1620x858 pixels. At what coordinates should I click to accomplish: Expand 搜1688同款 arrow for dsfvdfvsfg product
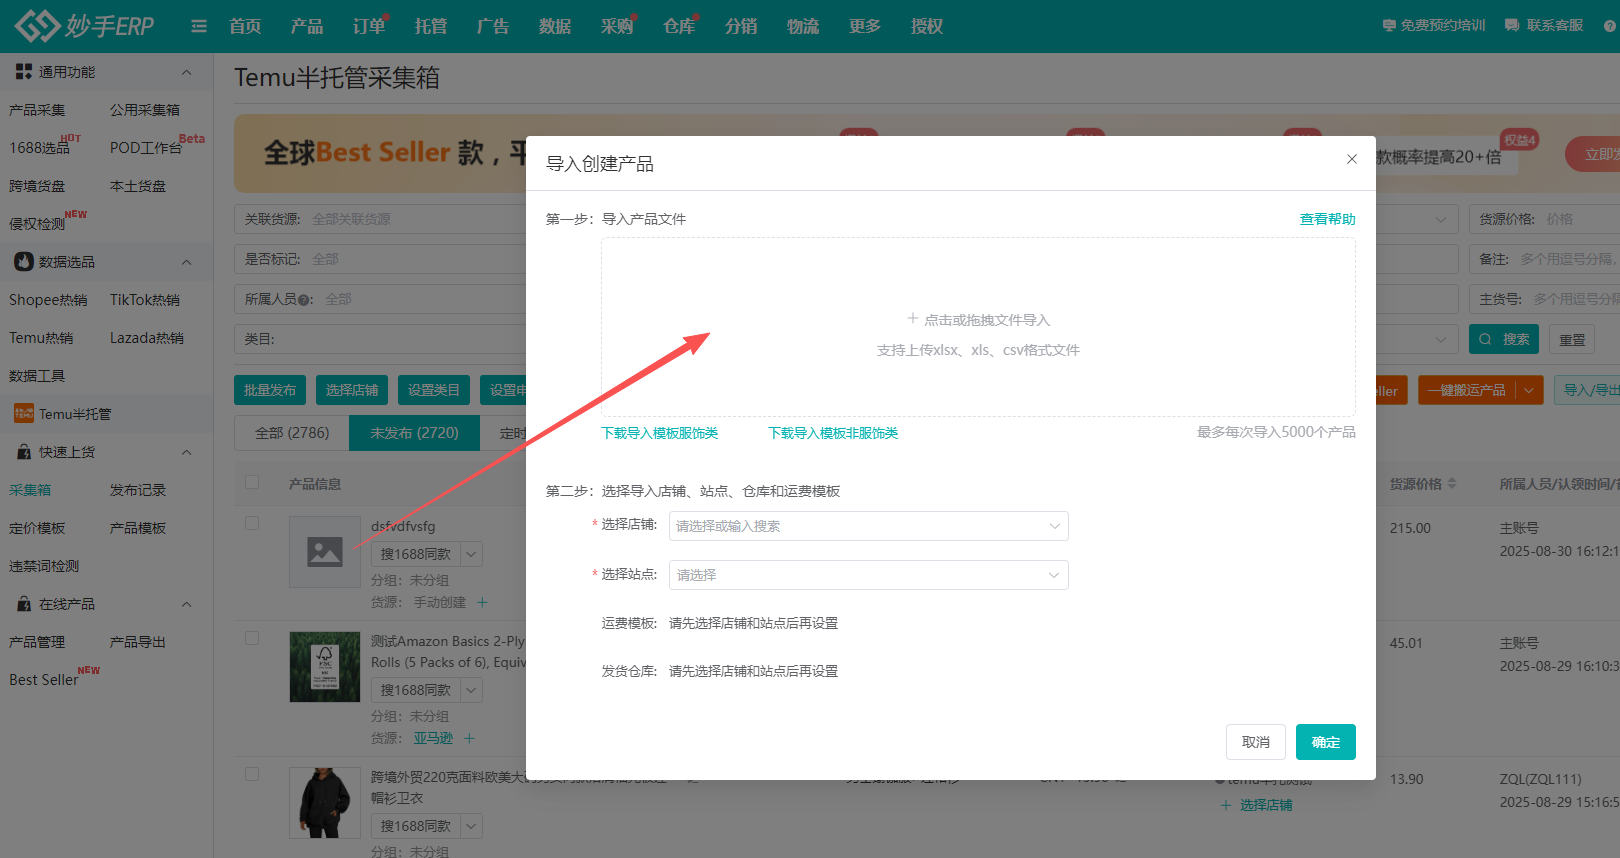[x=471, y=554]
